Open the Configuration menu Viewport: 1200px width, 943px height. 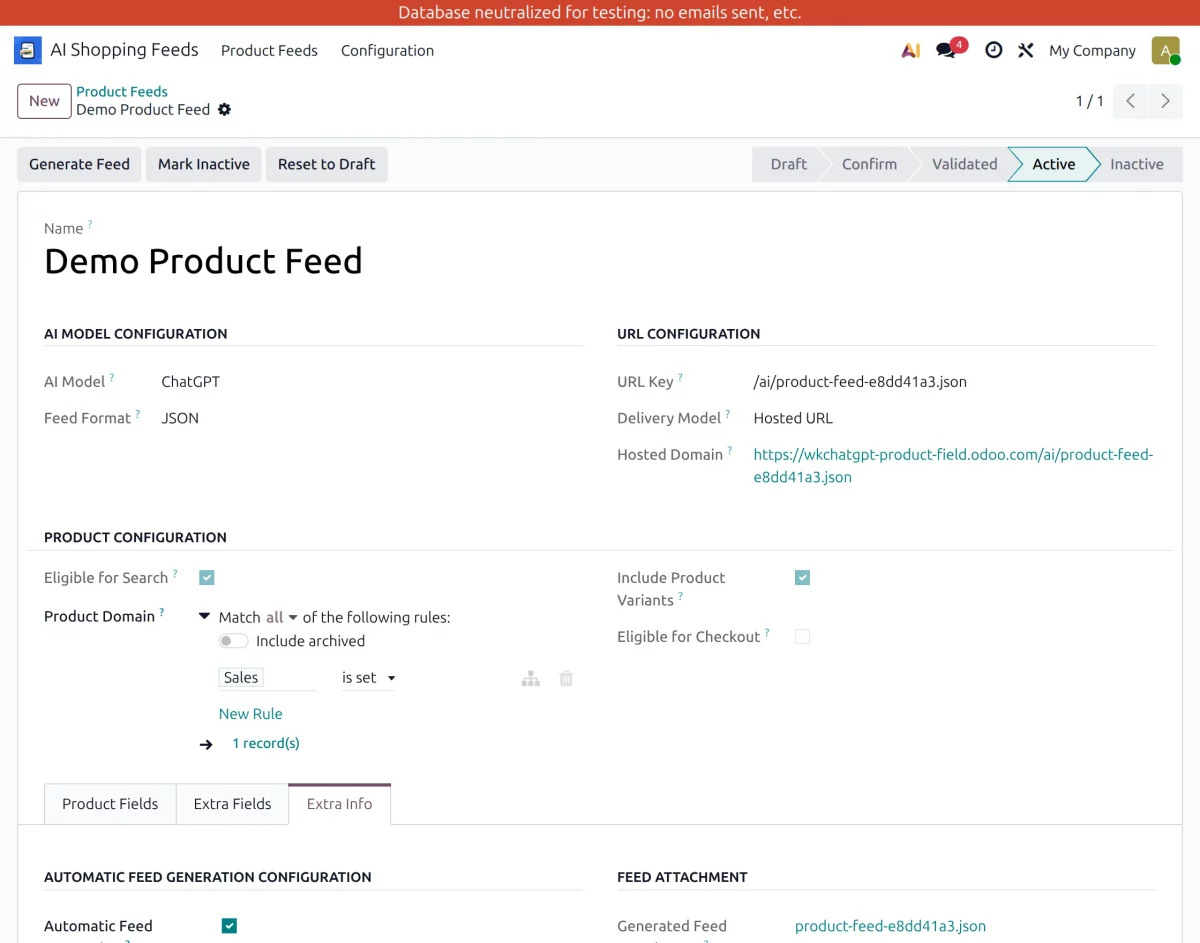click(x=387, y=50)
